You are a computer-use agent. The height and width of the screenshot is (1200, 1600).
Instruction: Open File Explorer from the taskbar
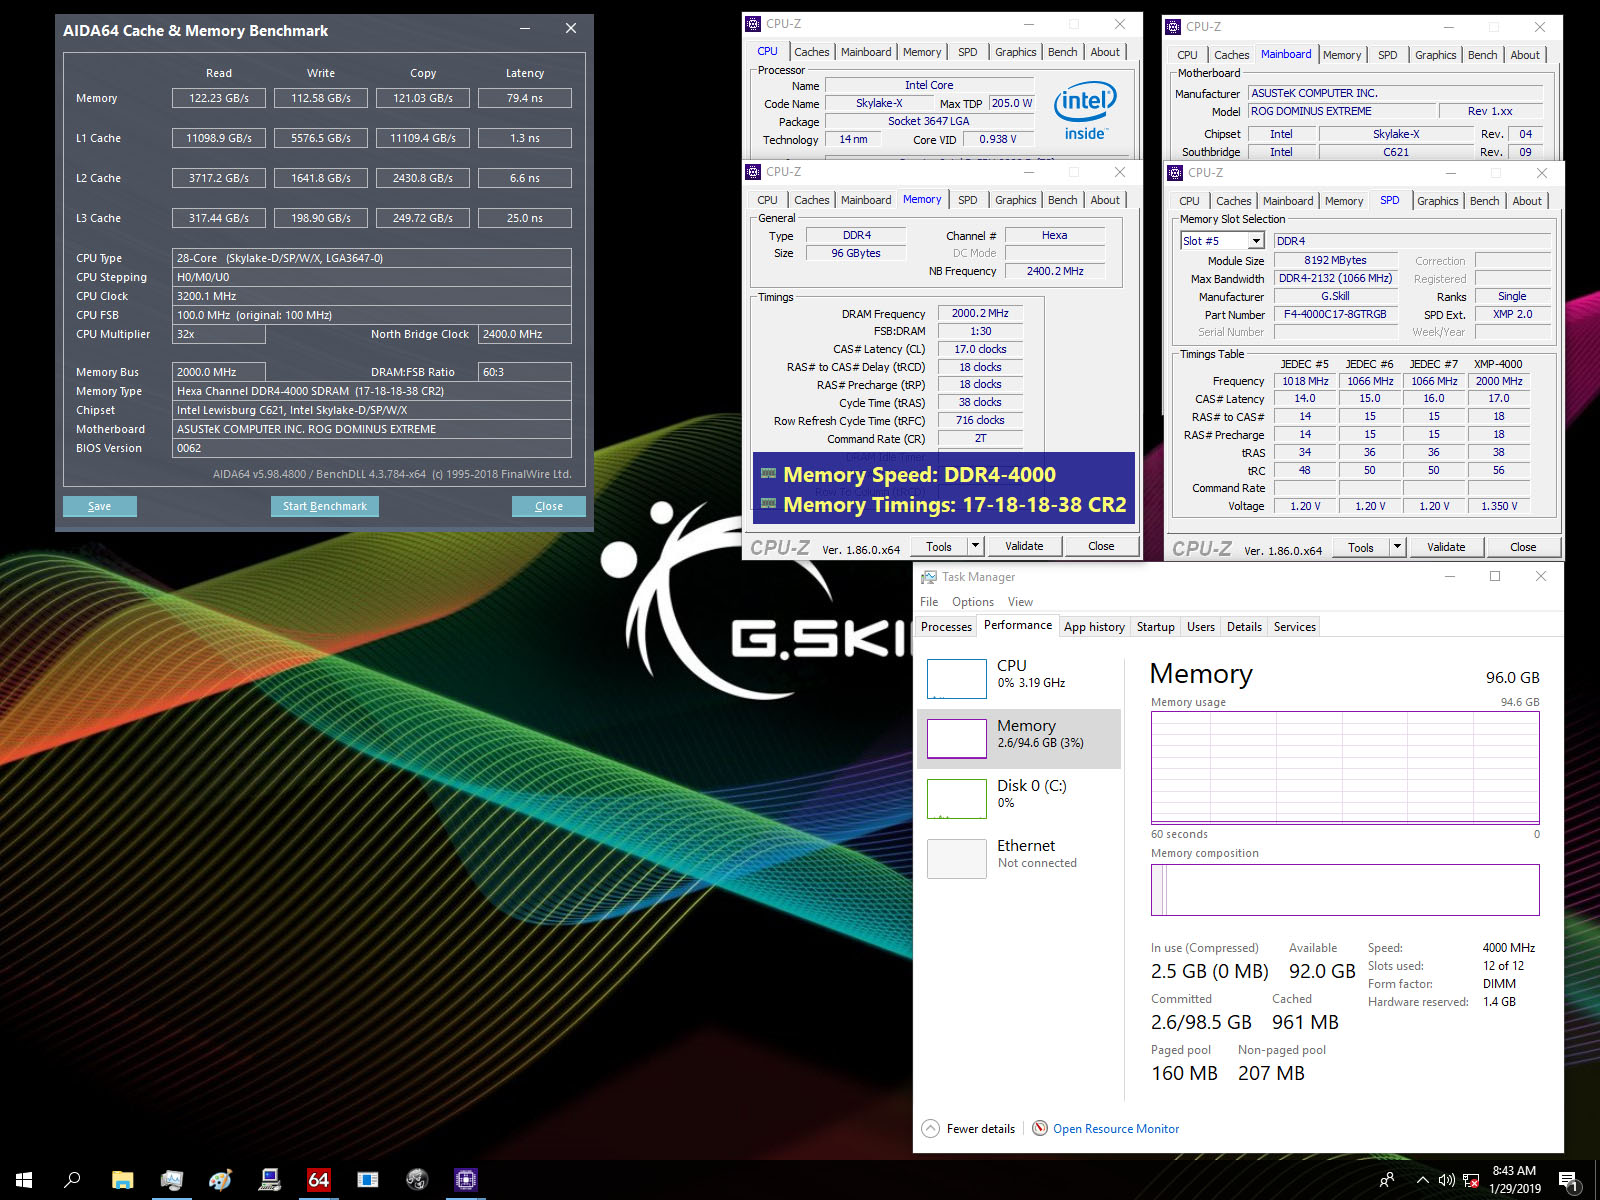pyautogui.click(x=122, y=1180)
